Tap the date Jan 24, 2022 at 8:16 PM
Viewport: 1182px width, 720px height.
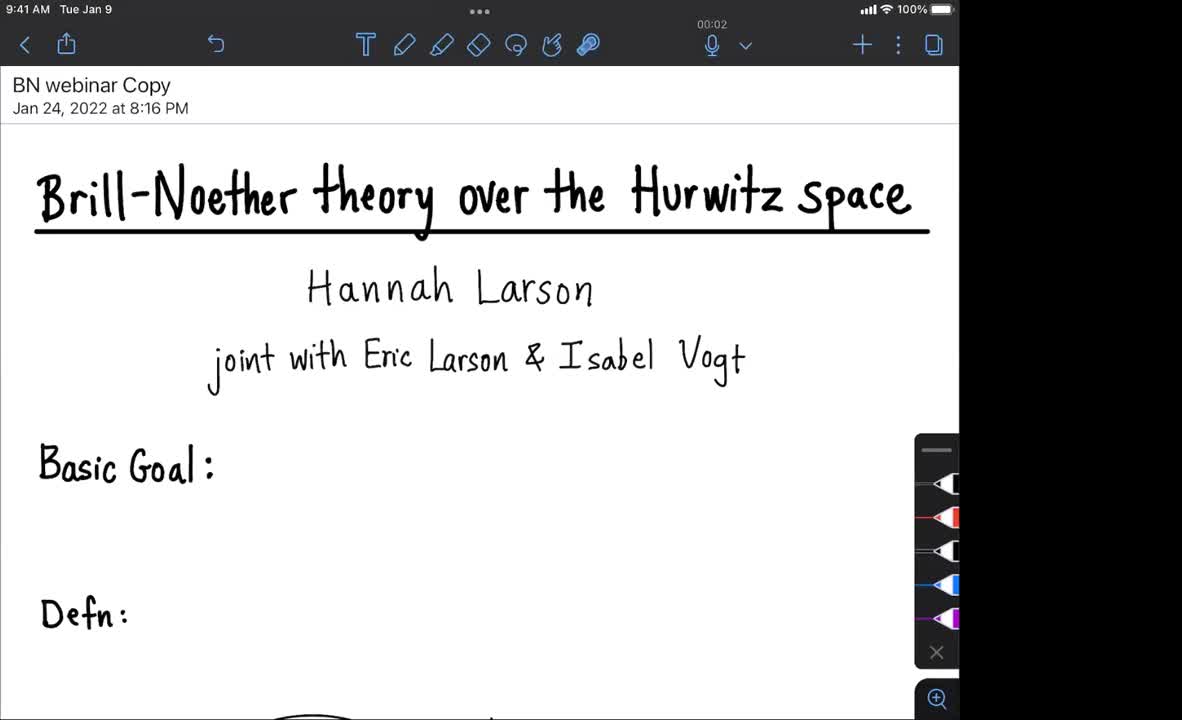coord(100,109)
